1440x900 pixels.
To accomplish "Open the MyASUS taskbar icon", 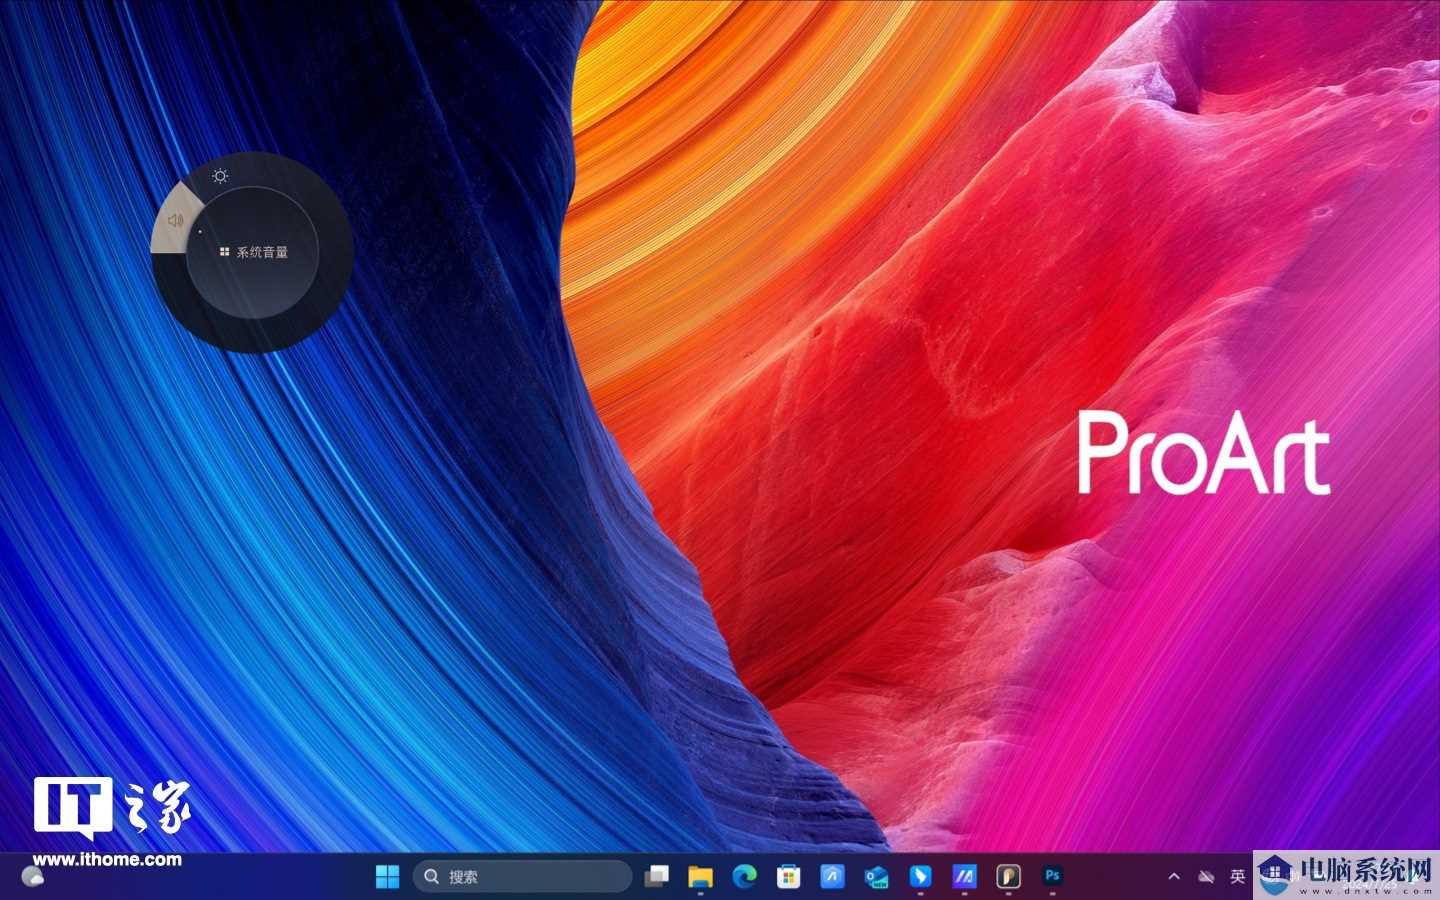I will click(x=964, y=877).
